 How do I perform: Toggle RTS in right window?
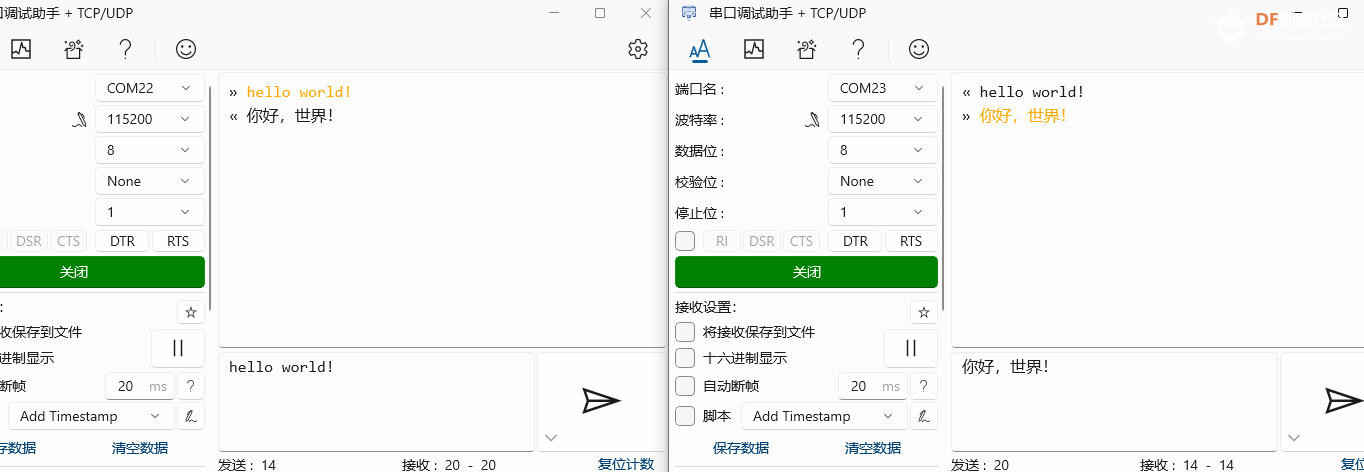click(x=911, y=241)
